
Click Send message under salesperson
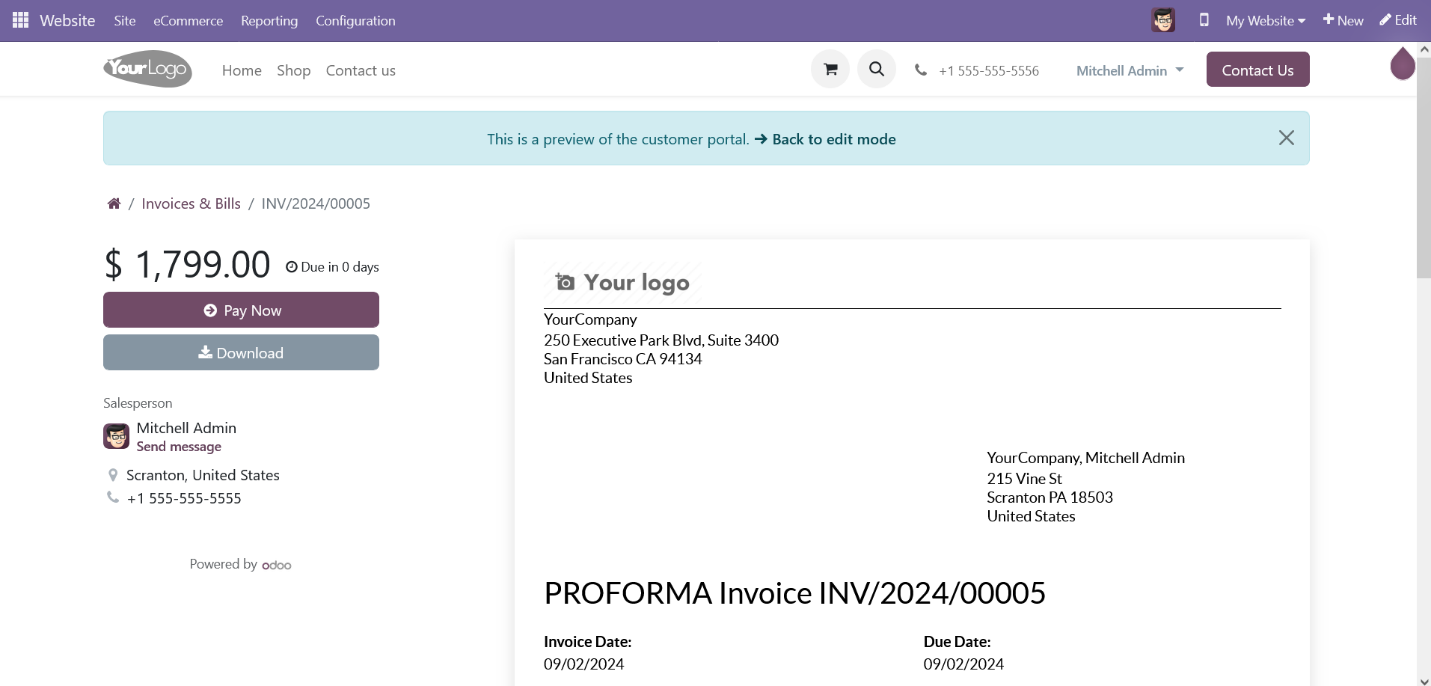coord(179,447)
